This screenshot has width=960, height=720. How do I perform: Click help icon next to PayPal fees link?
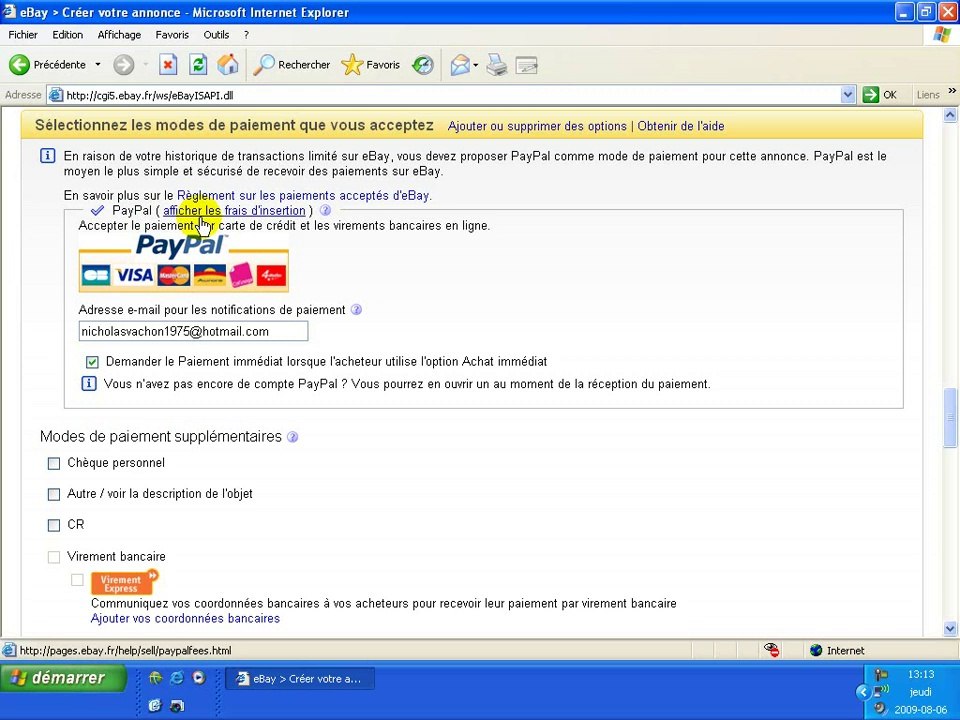click(326, 211)
